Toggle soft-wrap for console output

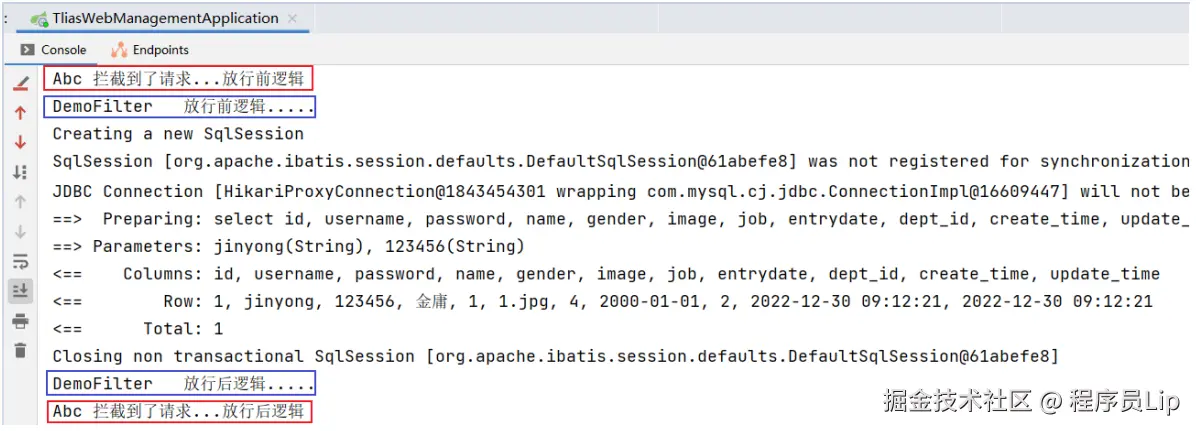coord(20,261)
